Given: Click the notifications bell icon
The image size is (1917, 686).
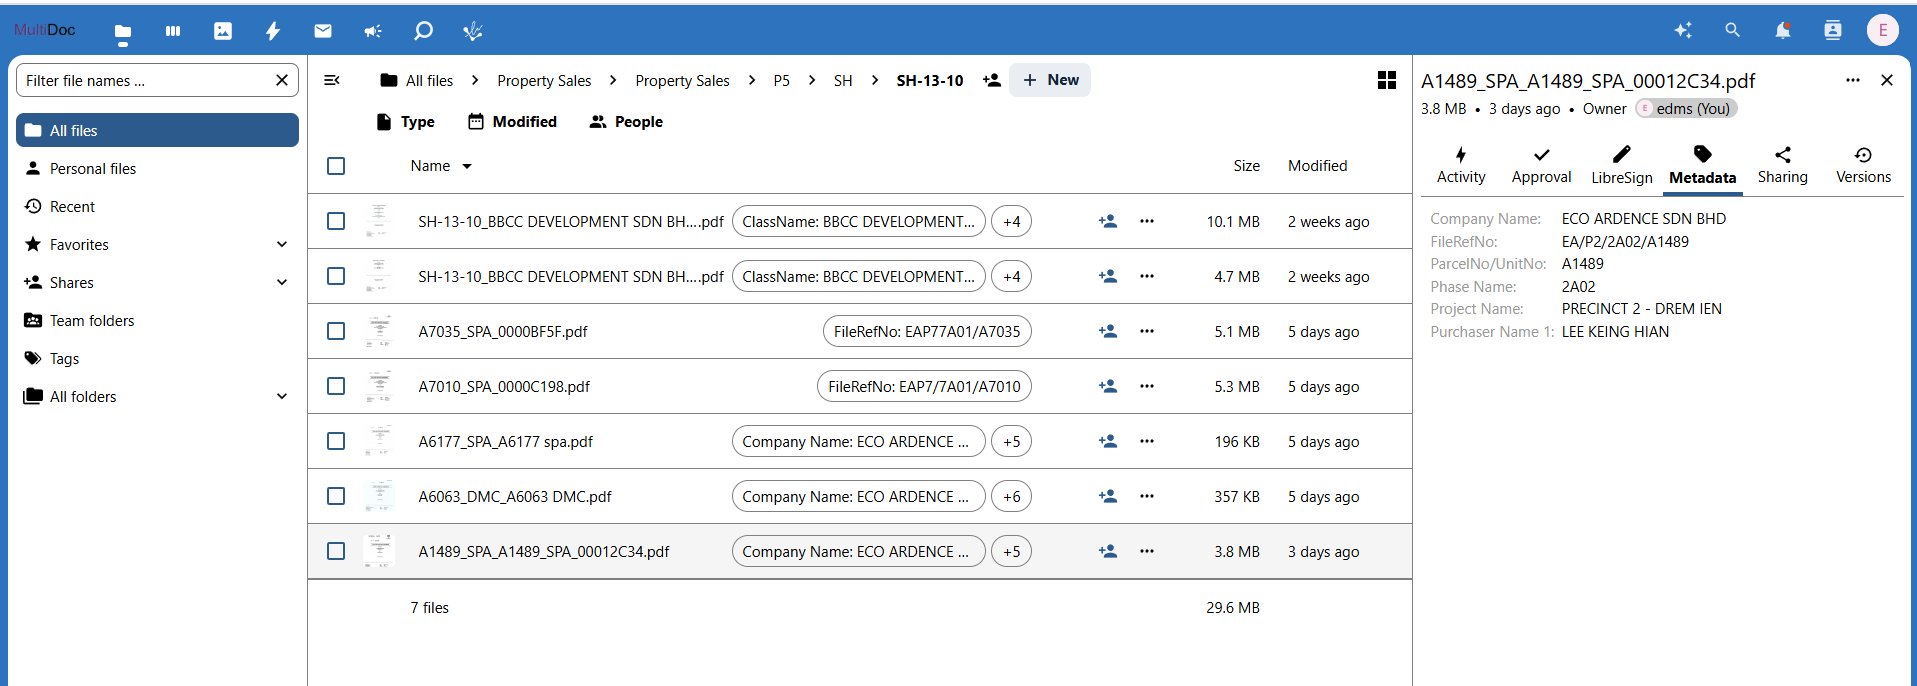Looking at the screenshot, I should coord(1782,31).
